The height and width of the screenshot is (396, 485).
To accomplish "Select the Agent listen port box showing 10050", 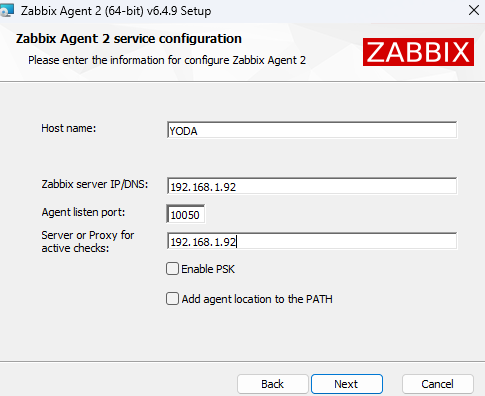I will click(x=186, y=214).
